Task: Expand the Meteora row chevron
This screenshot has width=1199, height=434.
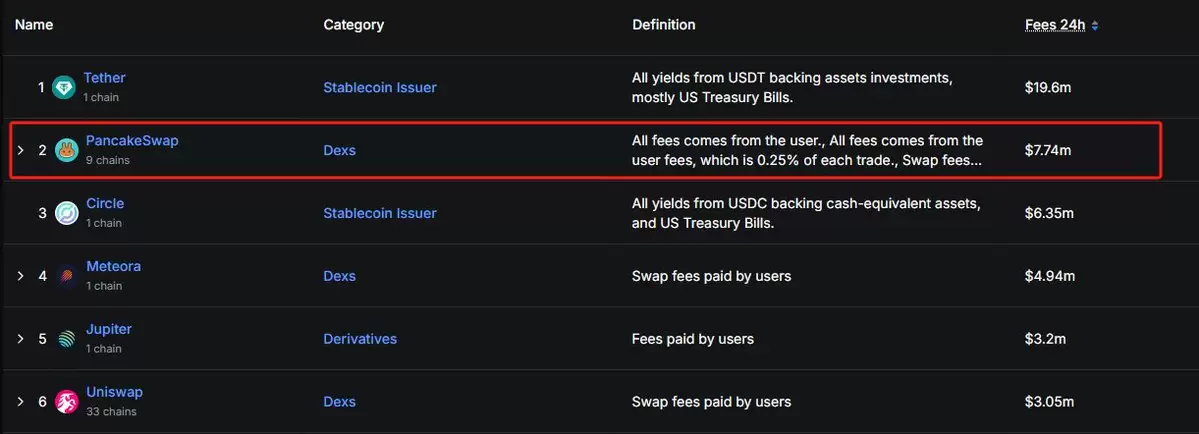Action: click(21, 276)
